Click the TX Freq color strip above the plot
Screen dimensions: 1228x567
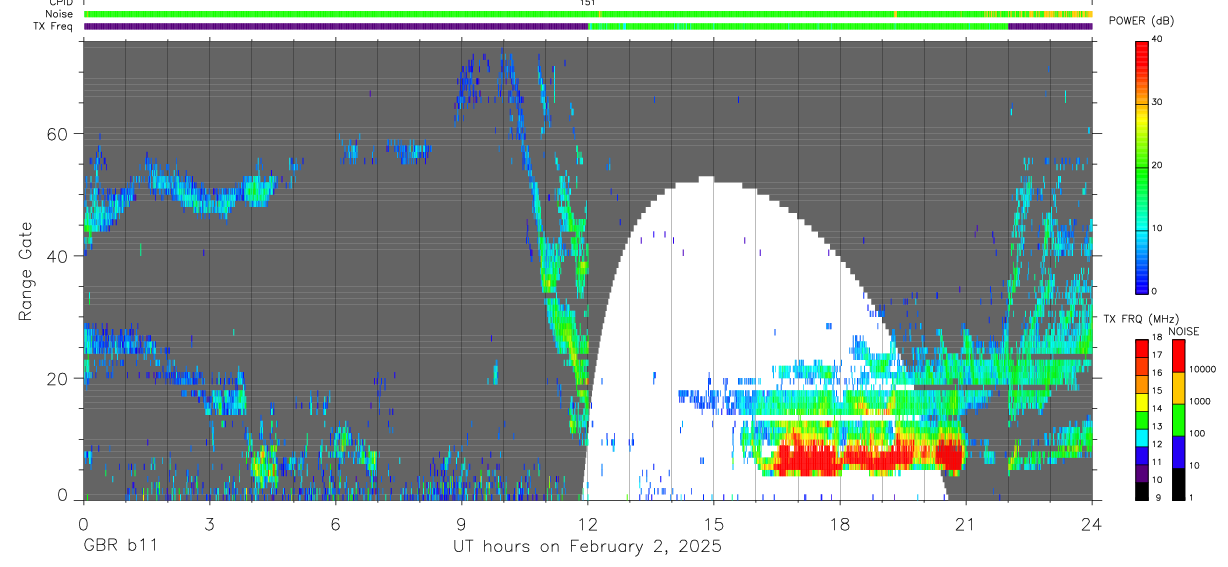pos(588,26)
